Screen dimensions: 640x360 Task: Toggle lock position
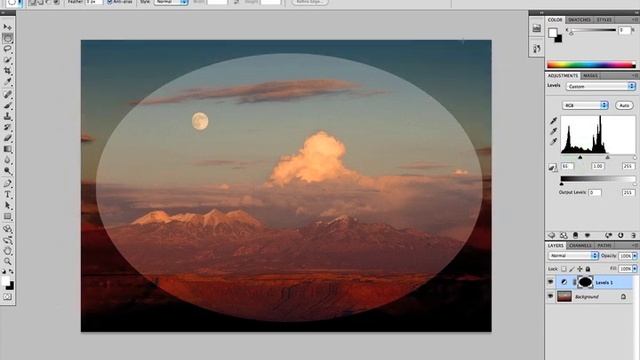(x=580, y=269)
